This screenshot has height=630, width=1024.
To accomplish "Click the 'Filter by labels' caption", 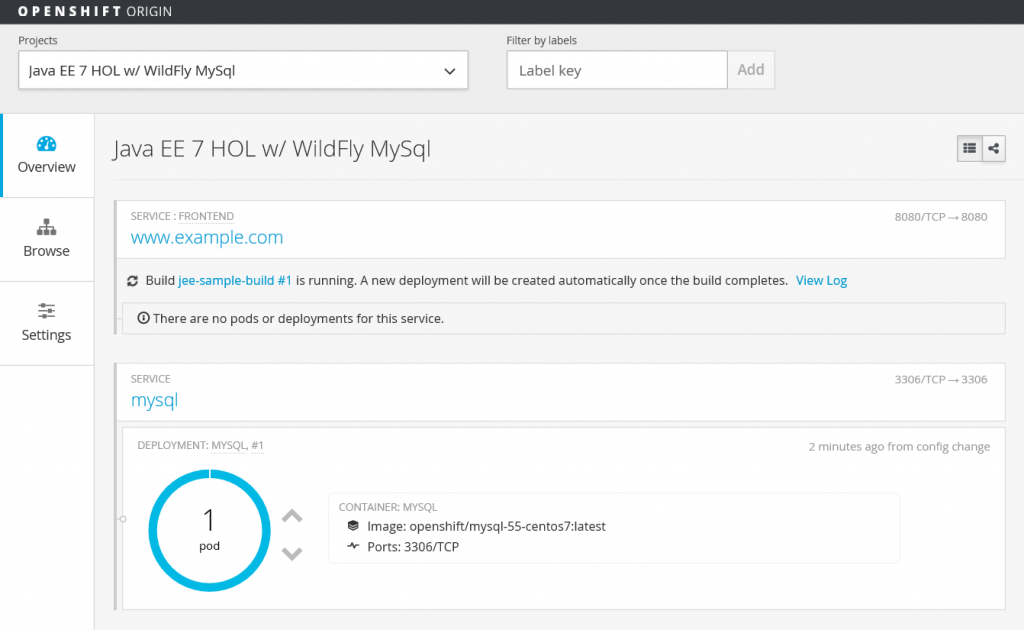I will (x=541, y=40).
